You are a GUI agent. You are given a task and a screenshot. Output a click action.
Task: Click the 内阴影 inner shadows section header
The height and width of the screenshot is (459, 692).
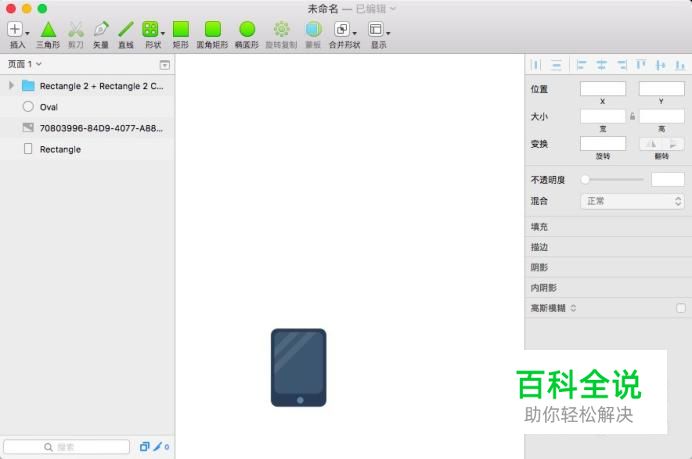pos(608,288)
